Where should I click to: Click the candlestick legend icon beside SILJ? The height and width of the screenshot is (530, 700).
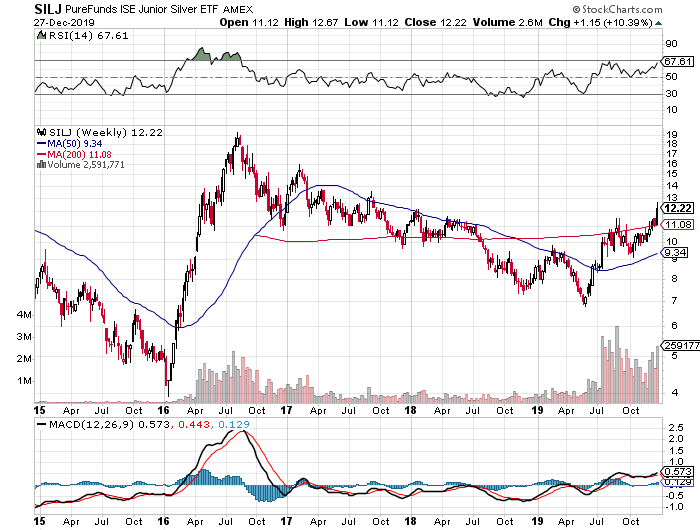(42, 132)
